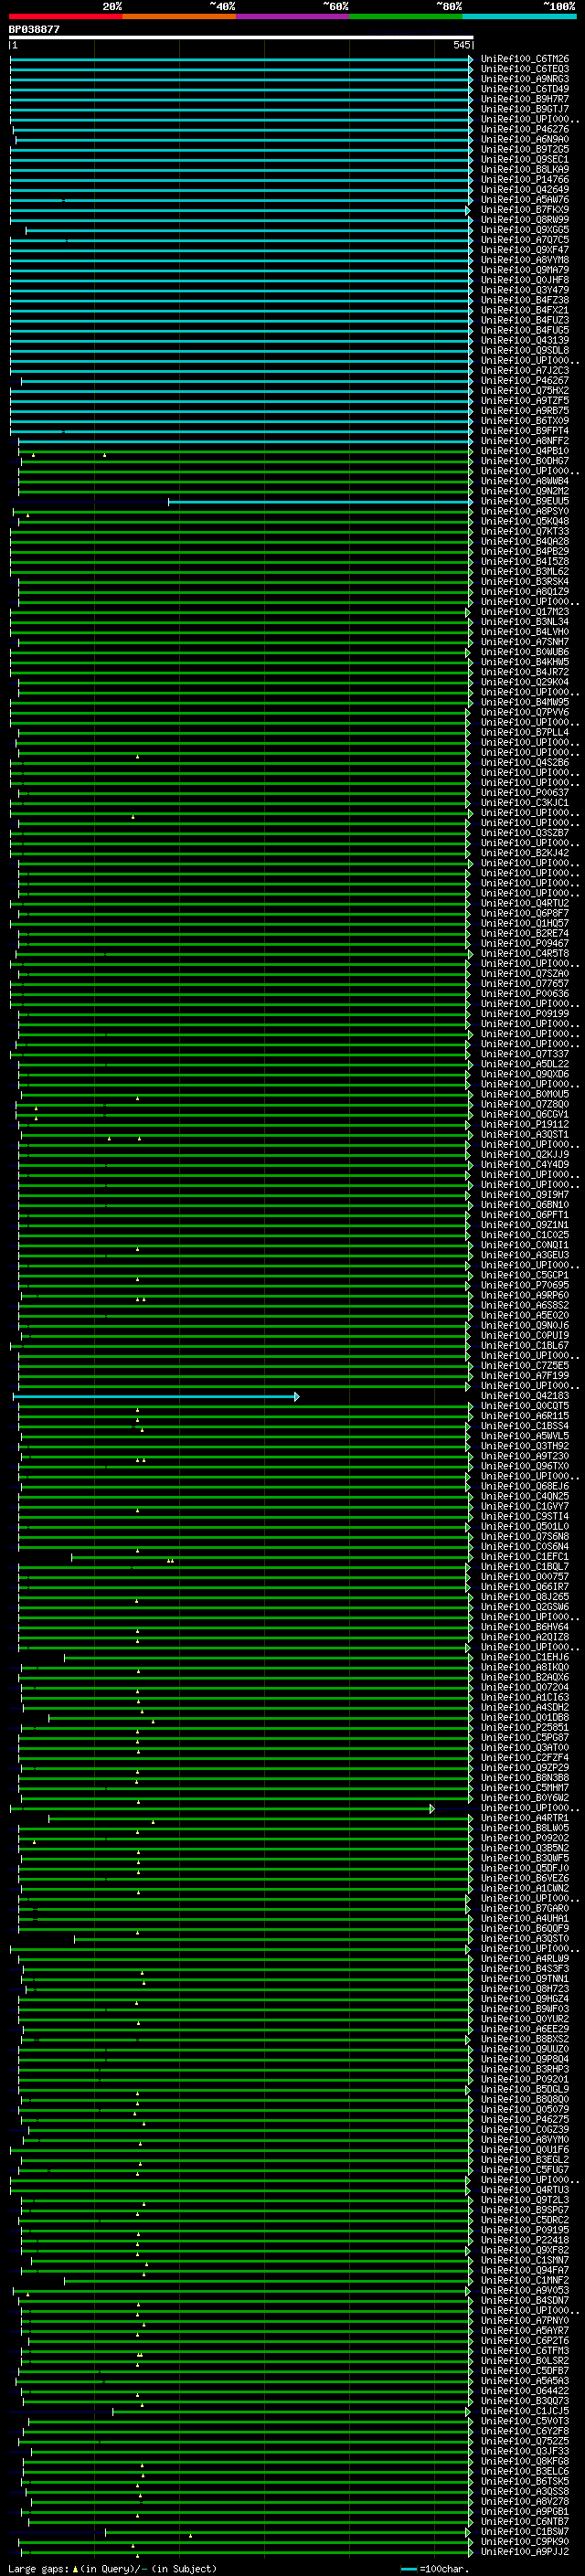Click the Large gaps legend text

click(112, 2568)
